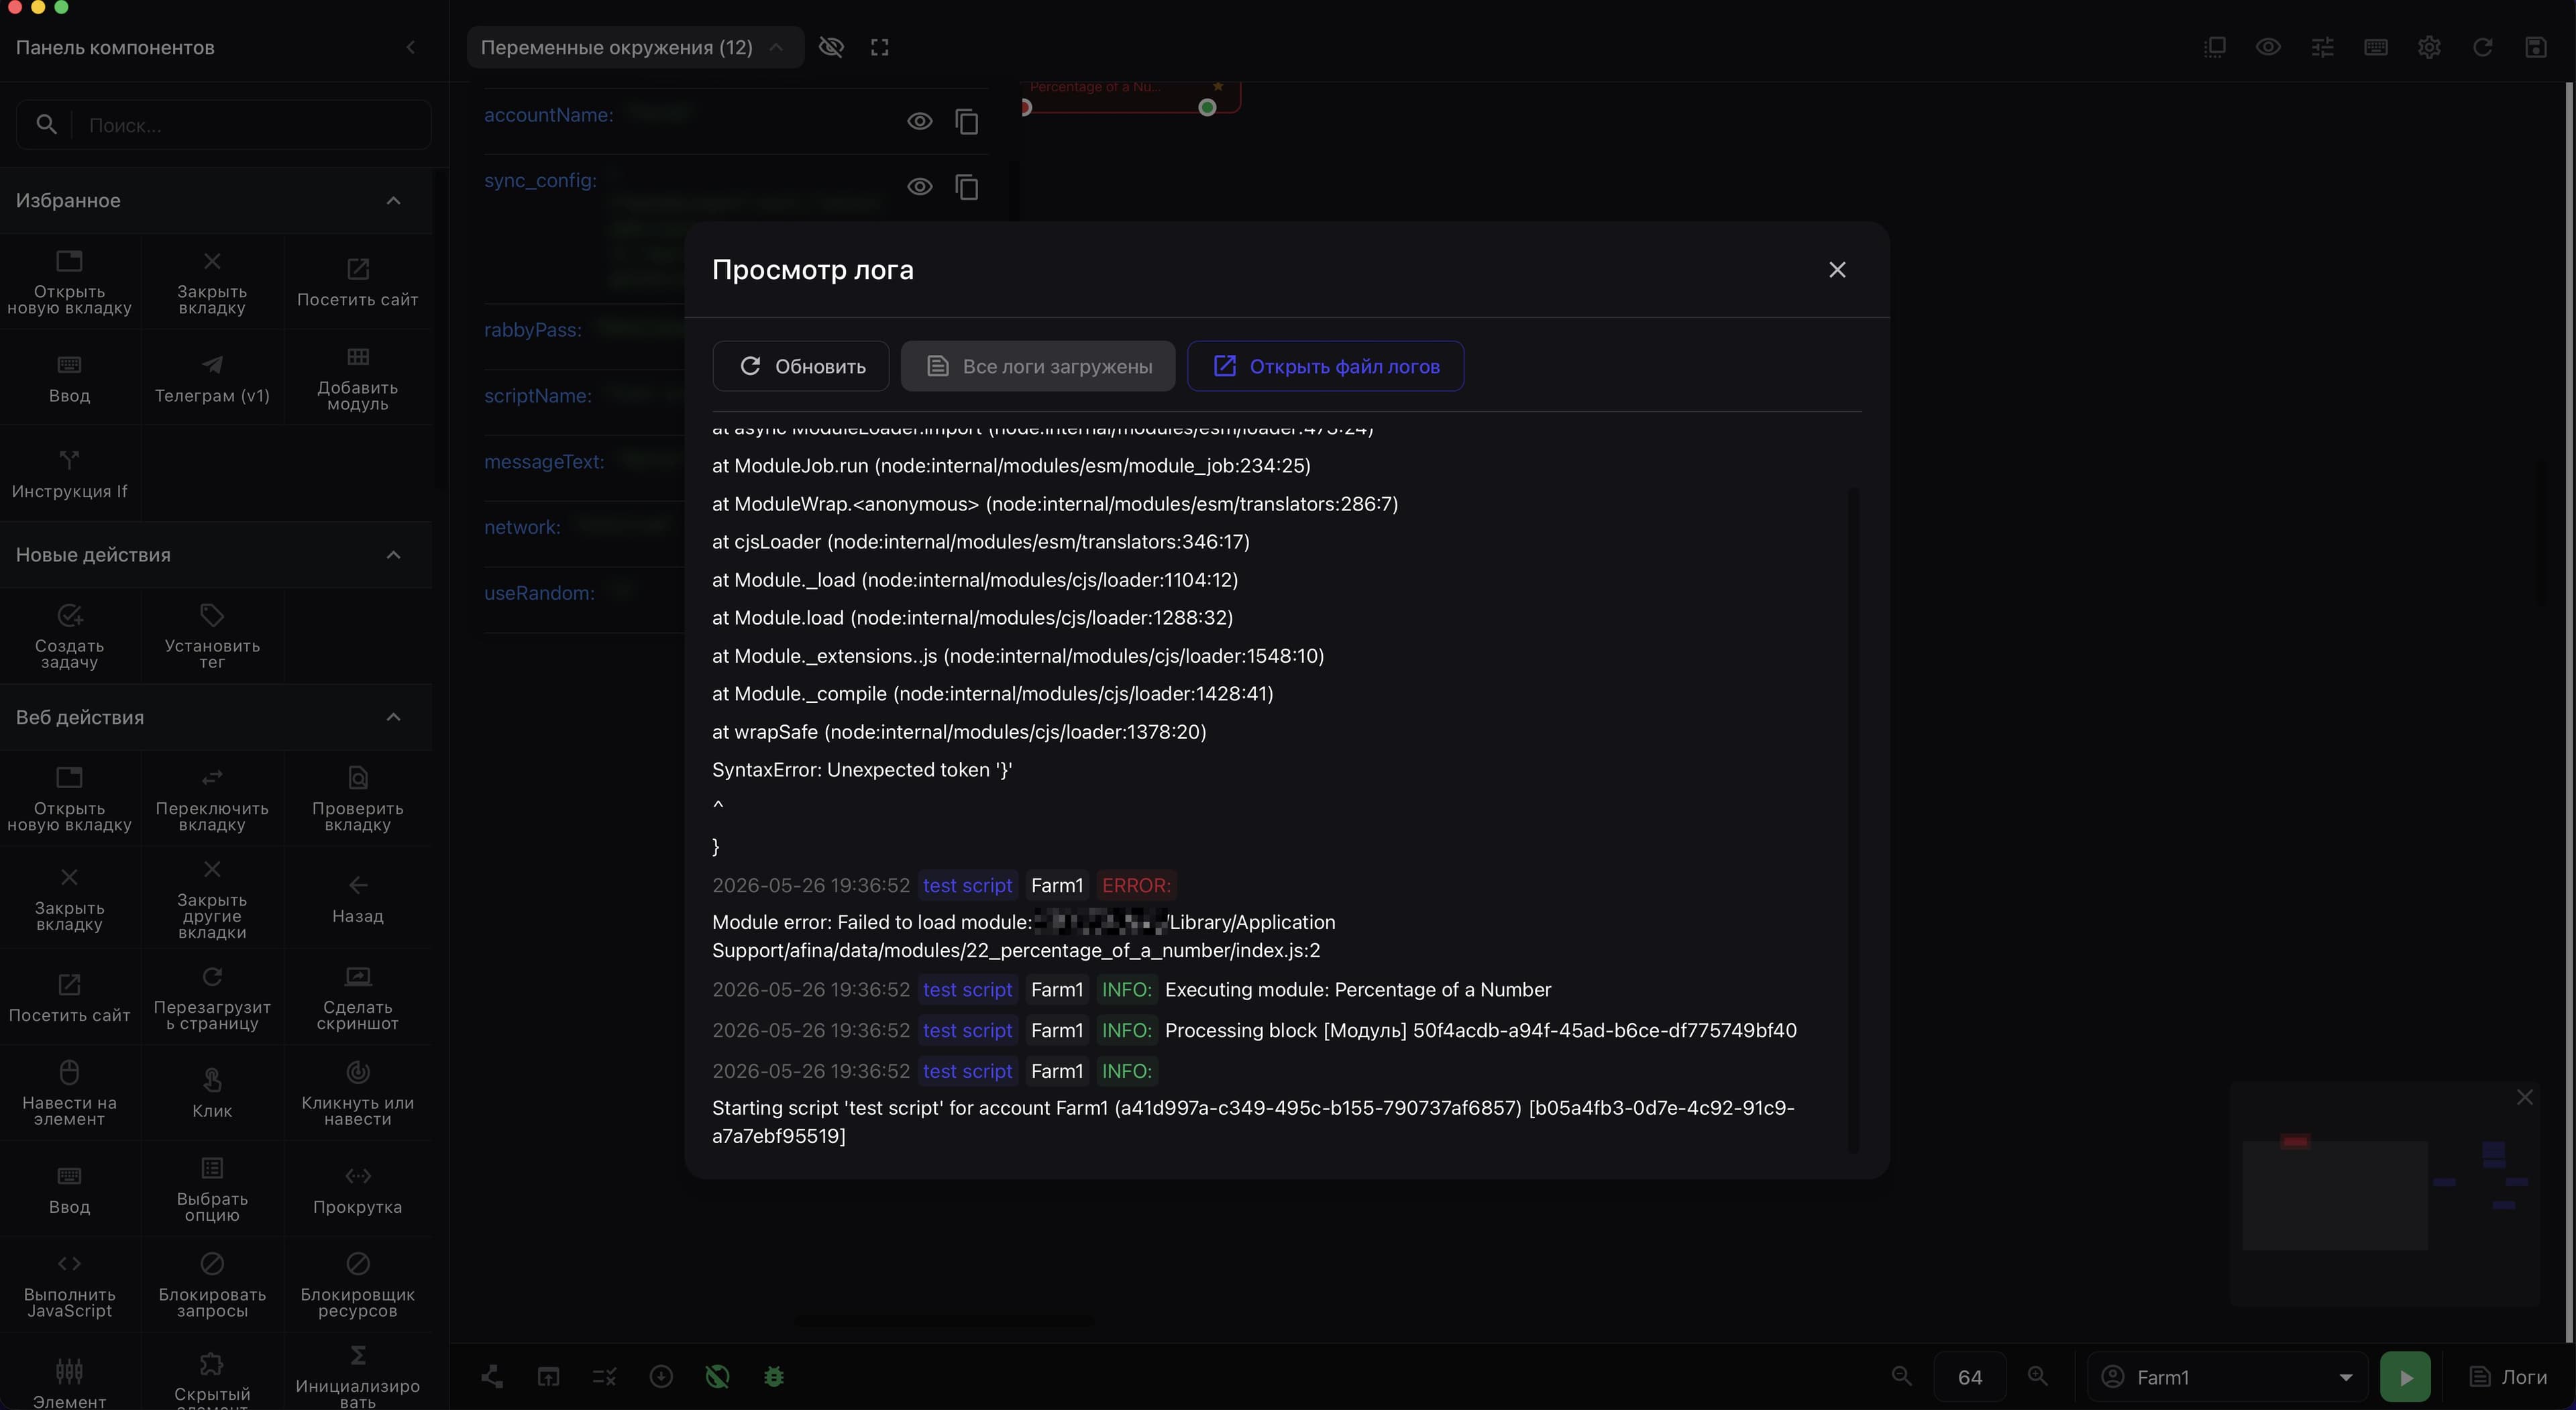Viewport: 2576px width, 1410px height.
Task: Reveal sync_config value with eye icon
Action: tap(919, 187)
